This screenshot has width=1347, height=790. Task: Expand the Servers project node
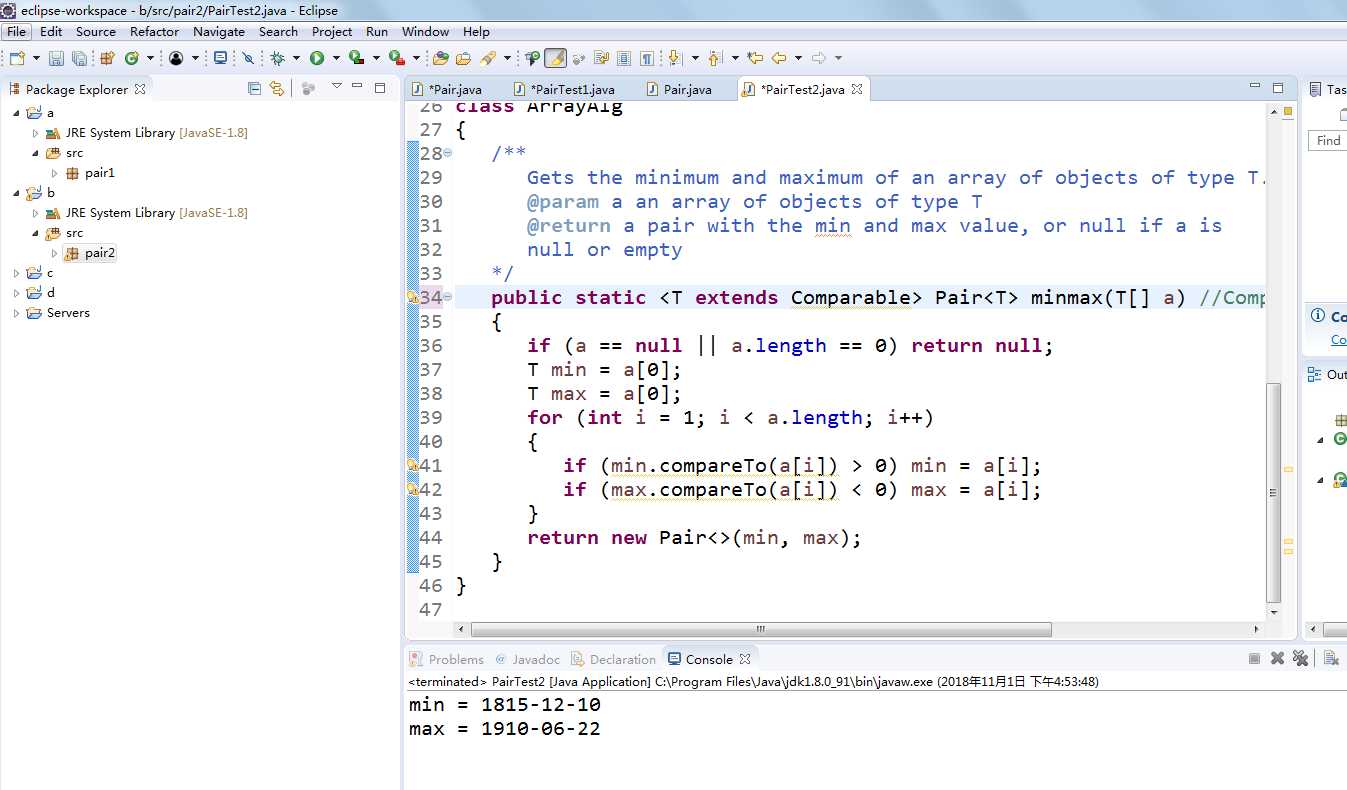[16, 313]
